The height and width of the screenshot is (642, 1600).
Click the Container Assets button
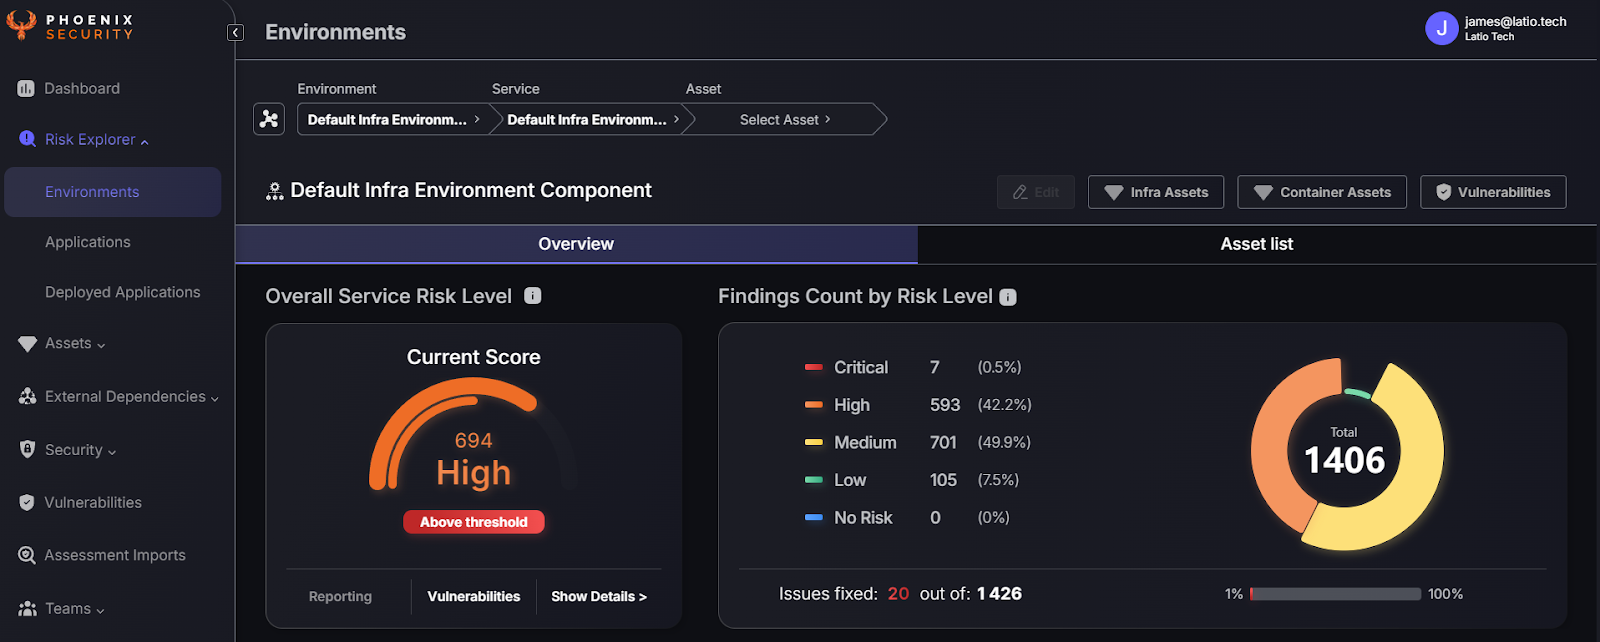point(1322,192)
